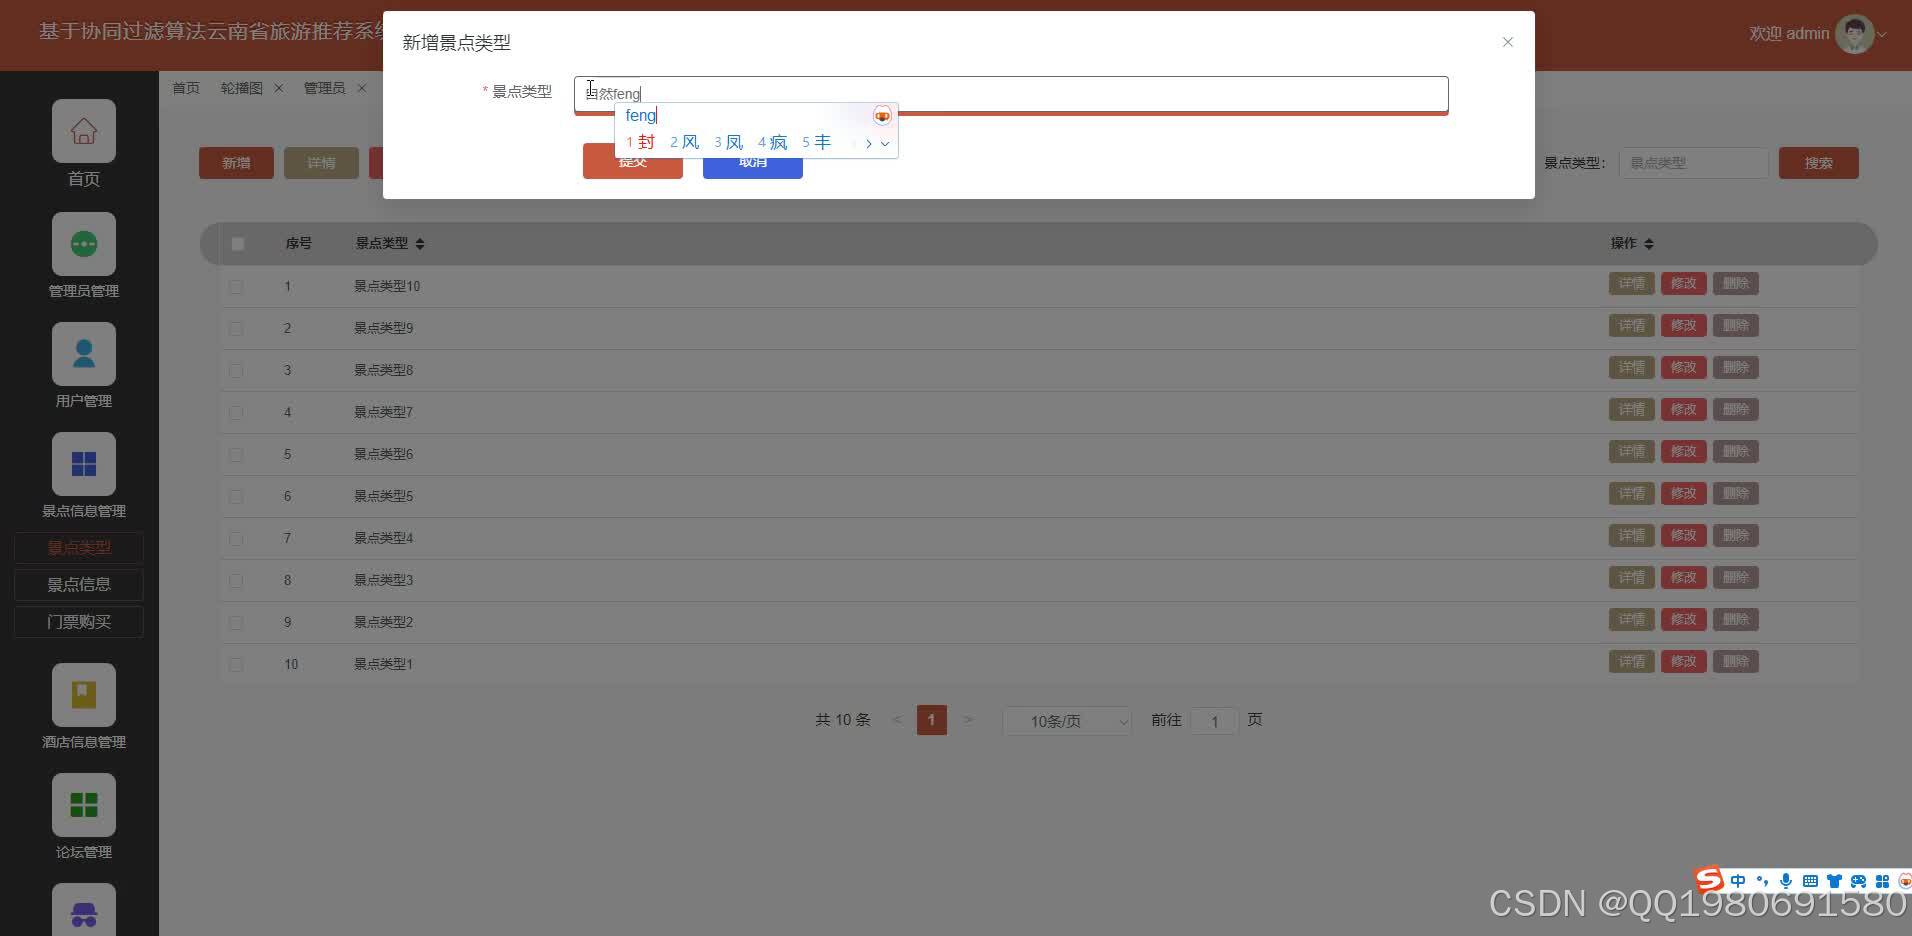This screenshot has width=1912, height=936.
Task: Open the 论坛管理 sidebar icon
Action: (84, 805)
